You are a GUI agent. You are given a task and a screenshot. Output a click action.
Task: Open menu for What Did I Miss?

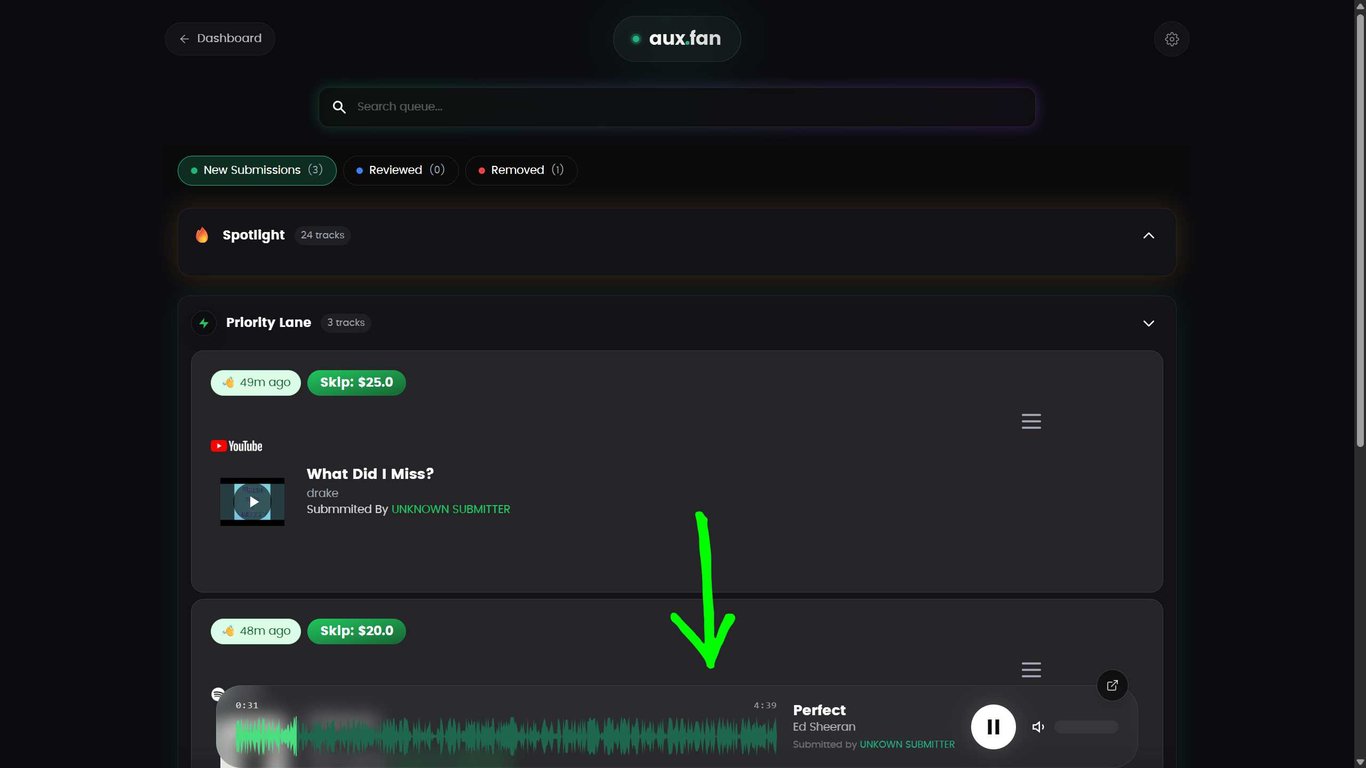click(1031, 422)
